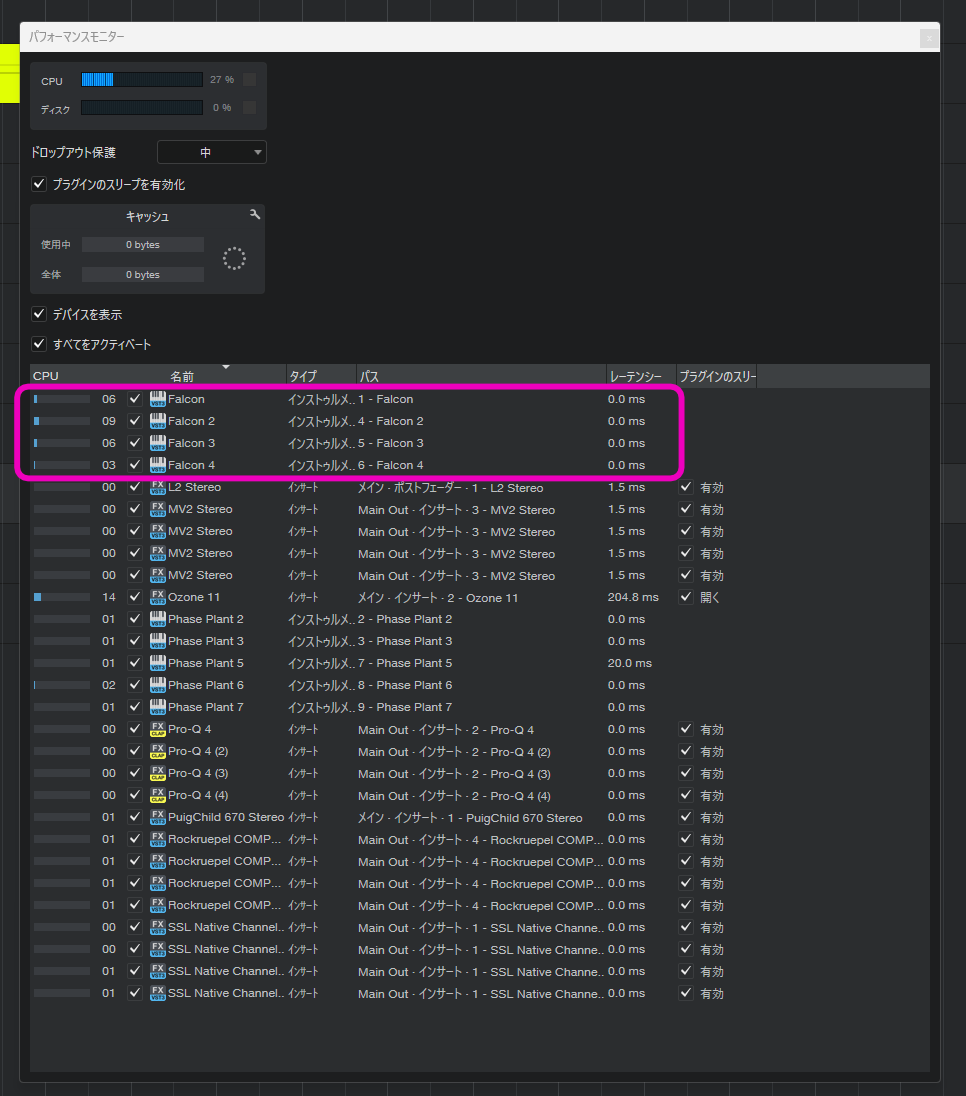The width and height of the screenshot is (966, 1096).
Task: Click the Pro-Q 4 CLAP plugin icon
Action: coord(157,729)
